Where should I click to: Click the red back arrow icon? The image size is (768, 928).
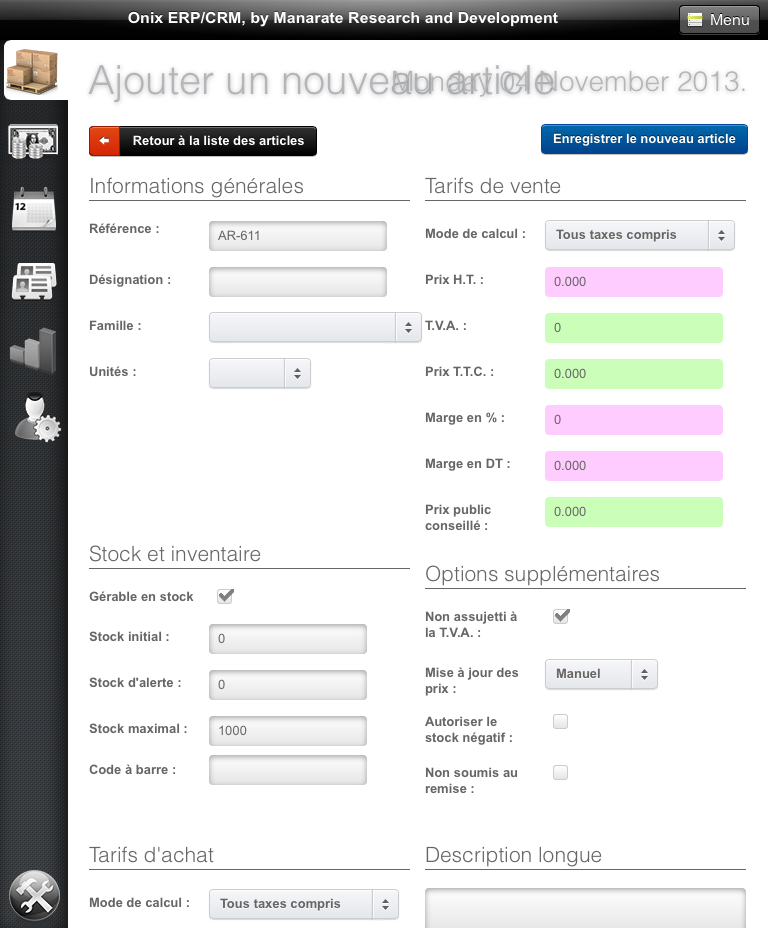click(105, 141)
